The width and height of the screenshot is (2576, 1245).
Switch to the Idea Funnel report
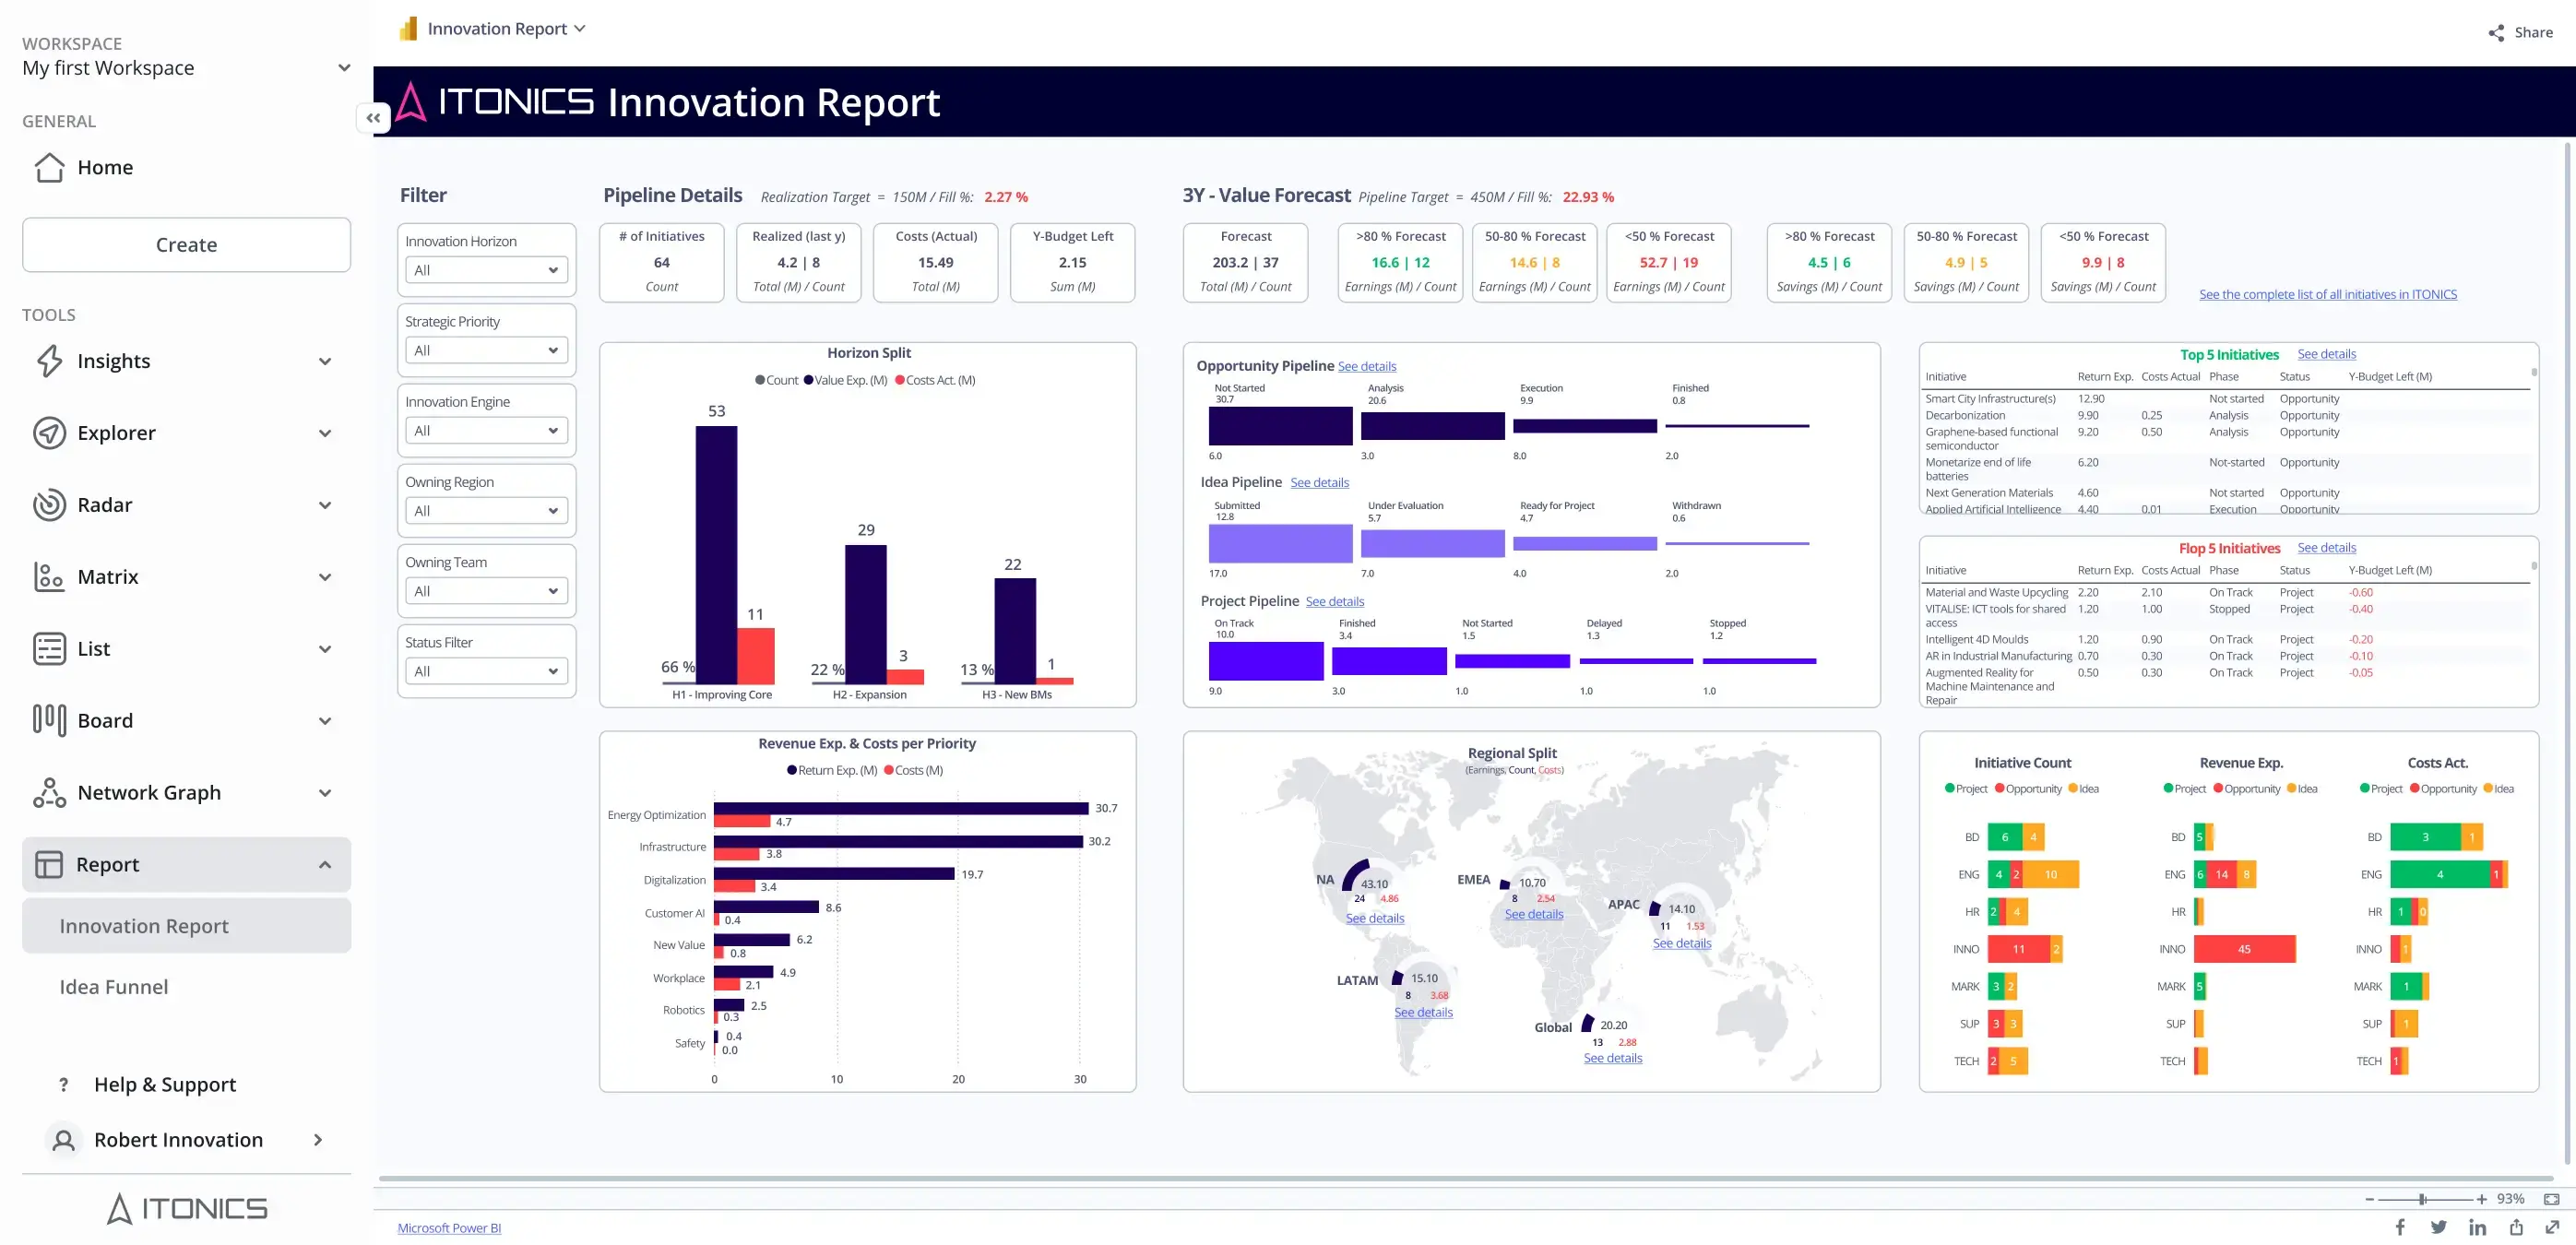[113, 986]
